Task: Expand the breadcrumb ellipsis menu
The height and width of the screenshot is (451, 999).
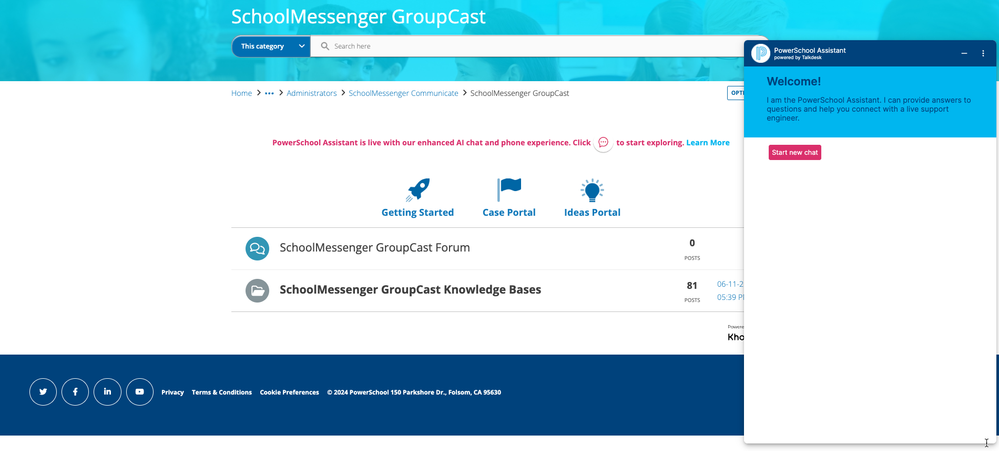Action: (269, 93)
